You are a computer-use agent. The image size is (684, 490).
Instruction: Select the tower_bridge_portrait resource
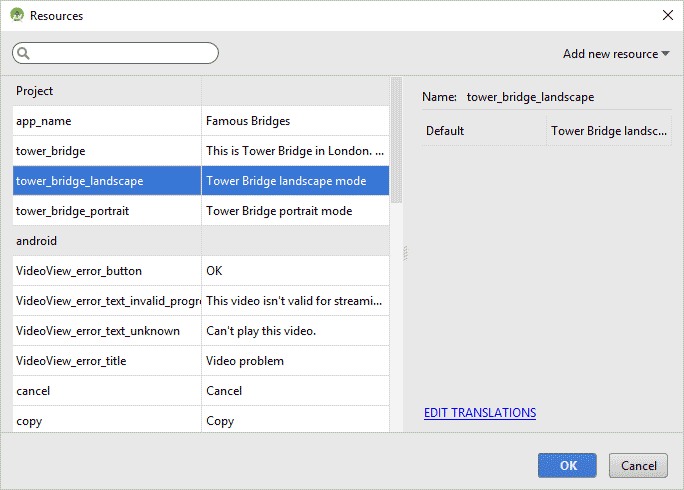pyautogui.click(x=106, y=211)
